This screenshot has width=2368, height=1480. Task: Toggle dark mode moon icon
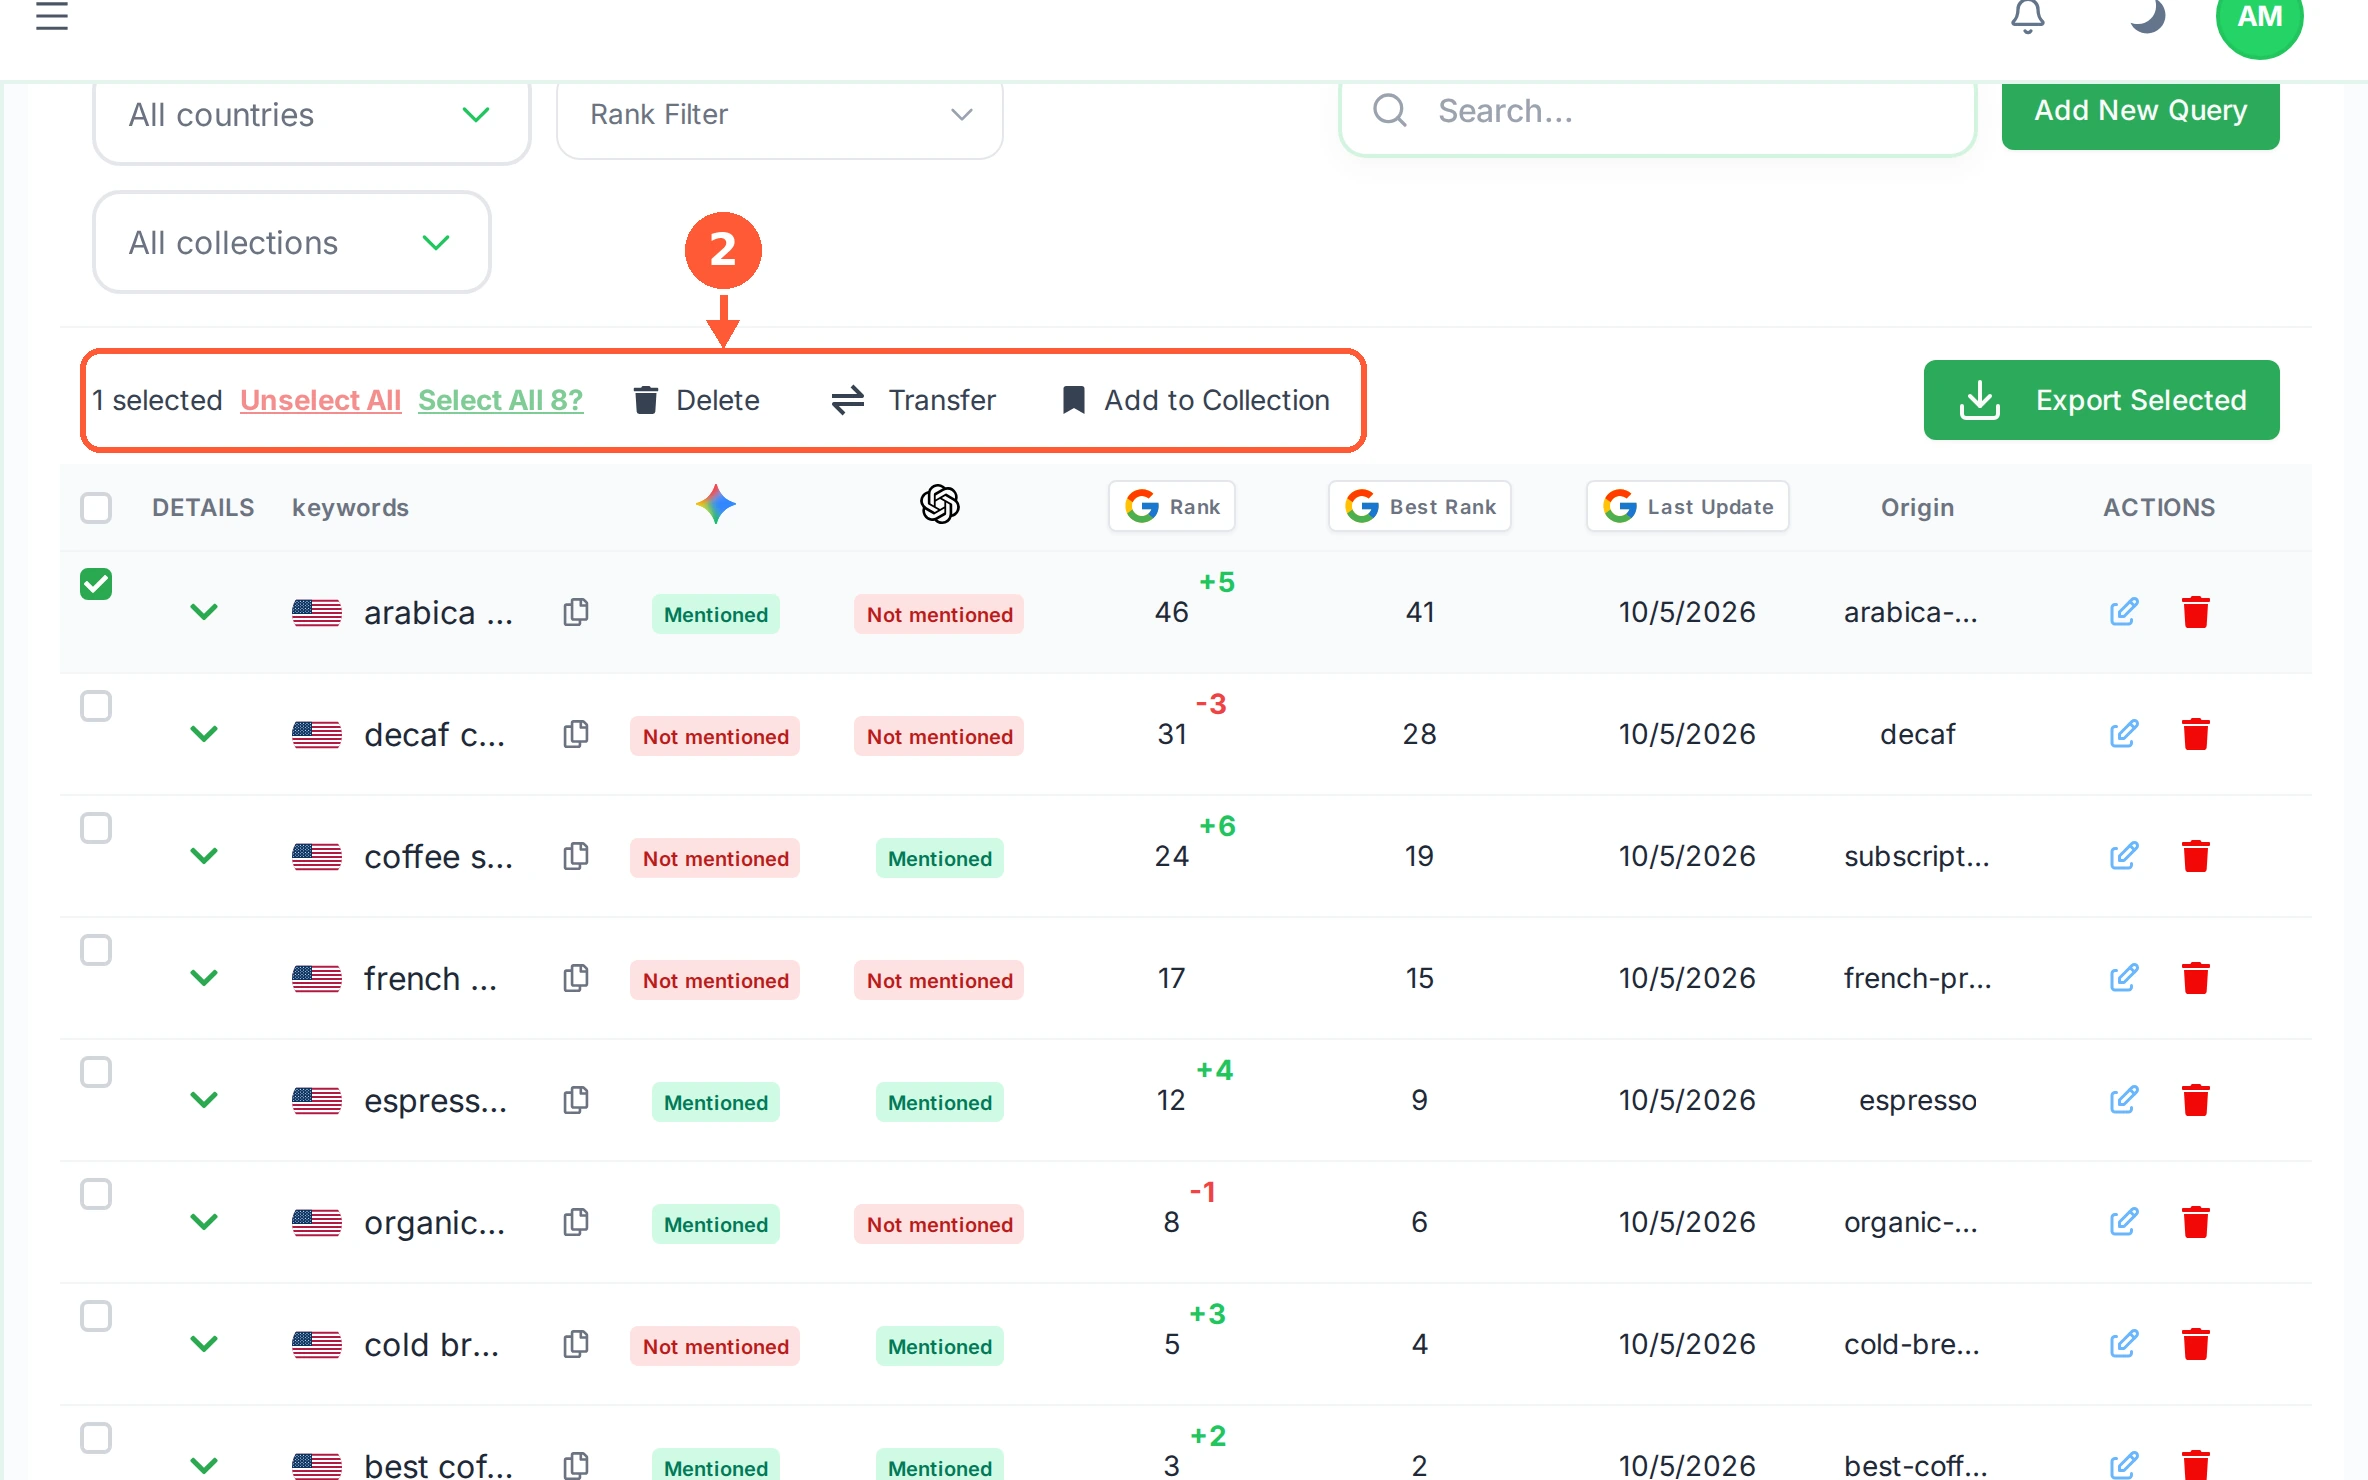click(x=2146, y=16)
